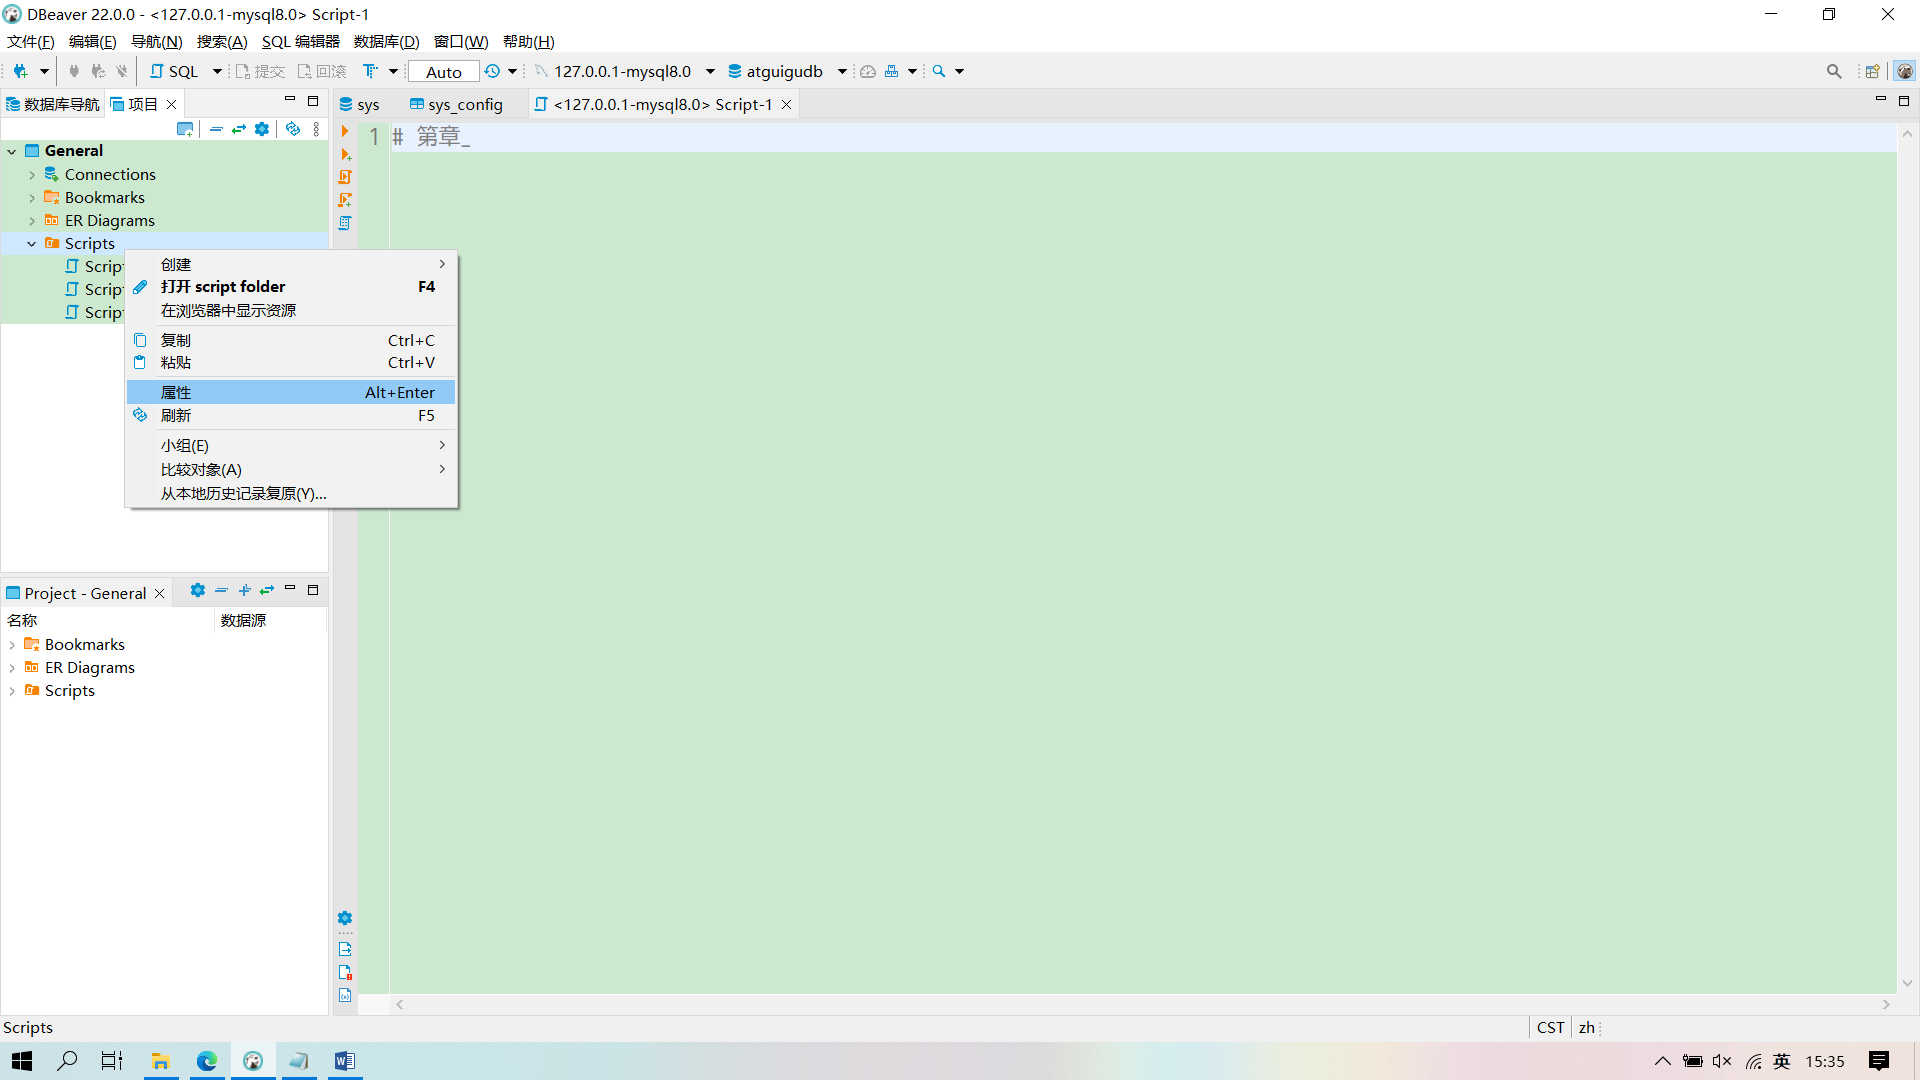Open the 127.0.0.1-mysql8.0 connection dropdown
The width and height of the screenshot is (1920, 1080).
(710, 71)
